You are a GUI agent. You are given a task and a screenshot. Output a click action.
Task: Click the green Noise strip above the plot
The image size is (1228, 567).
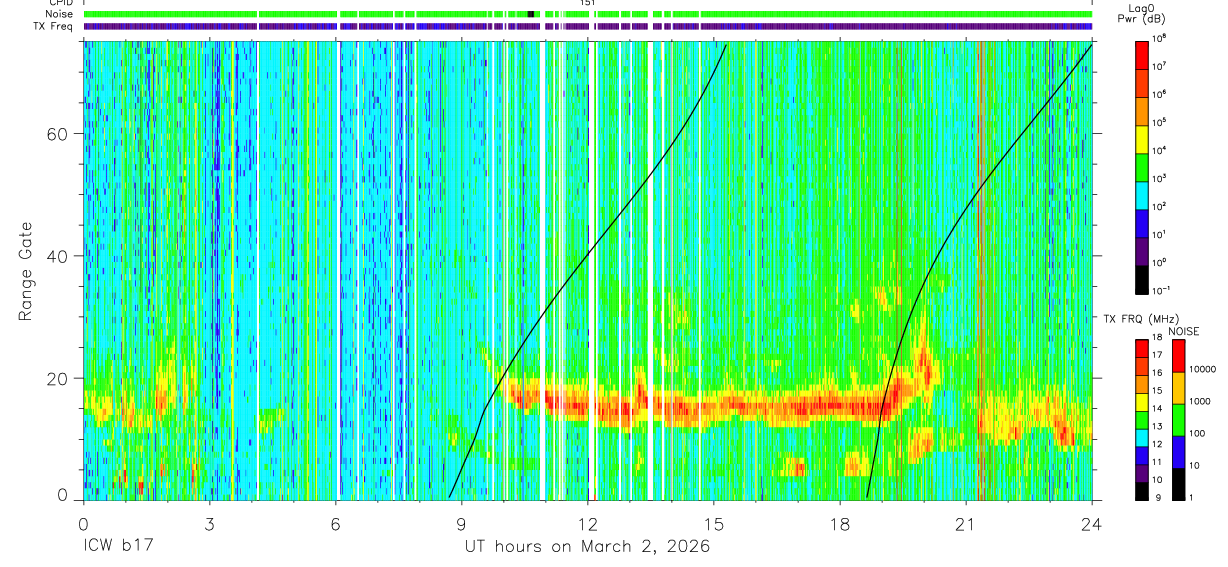tap(587, 14)
